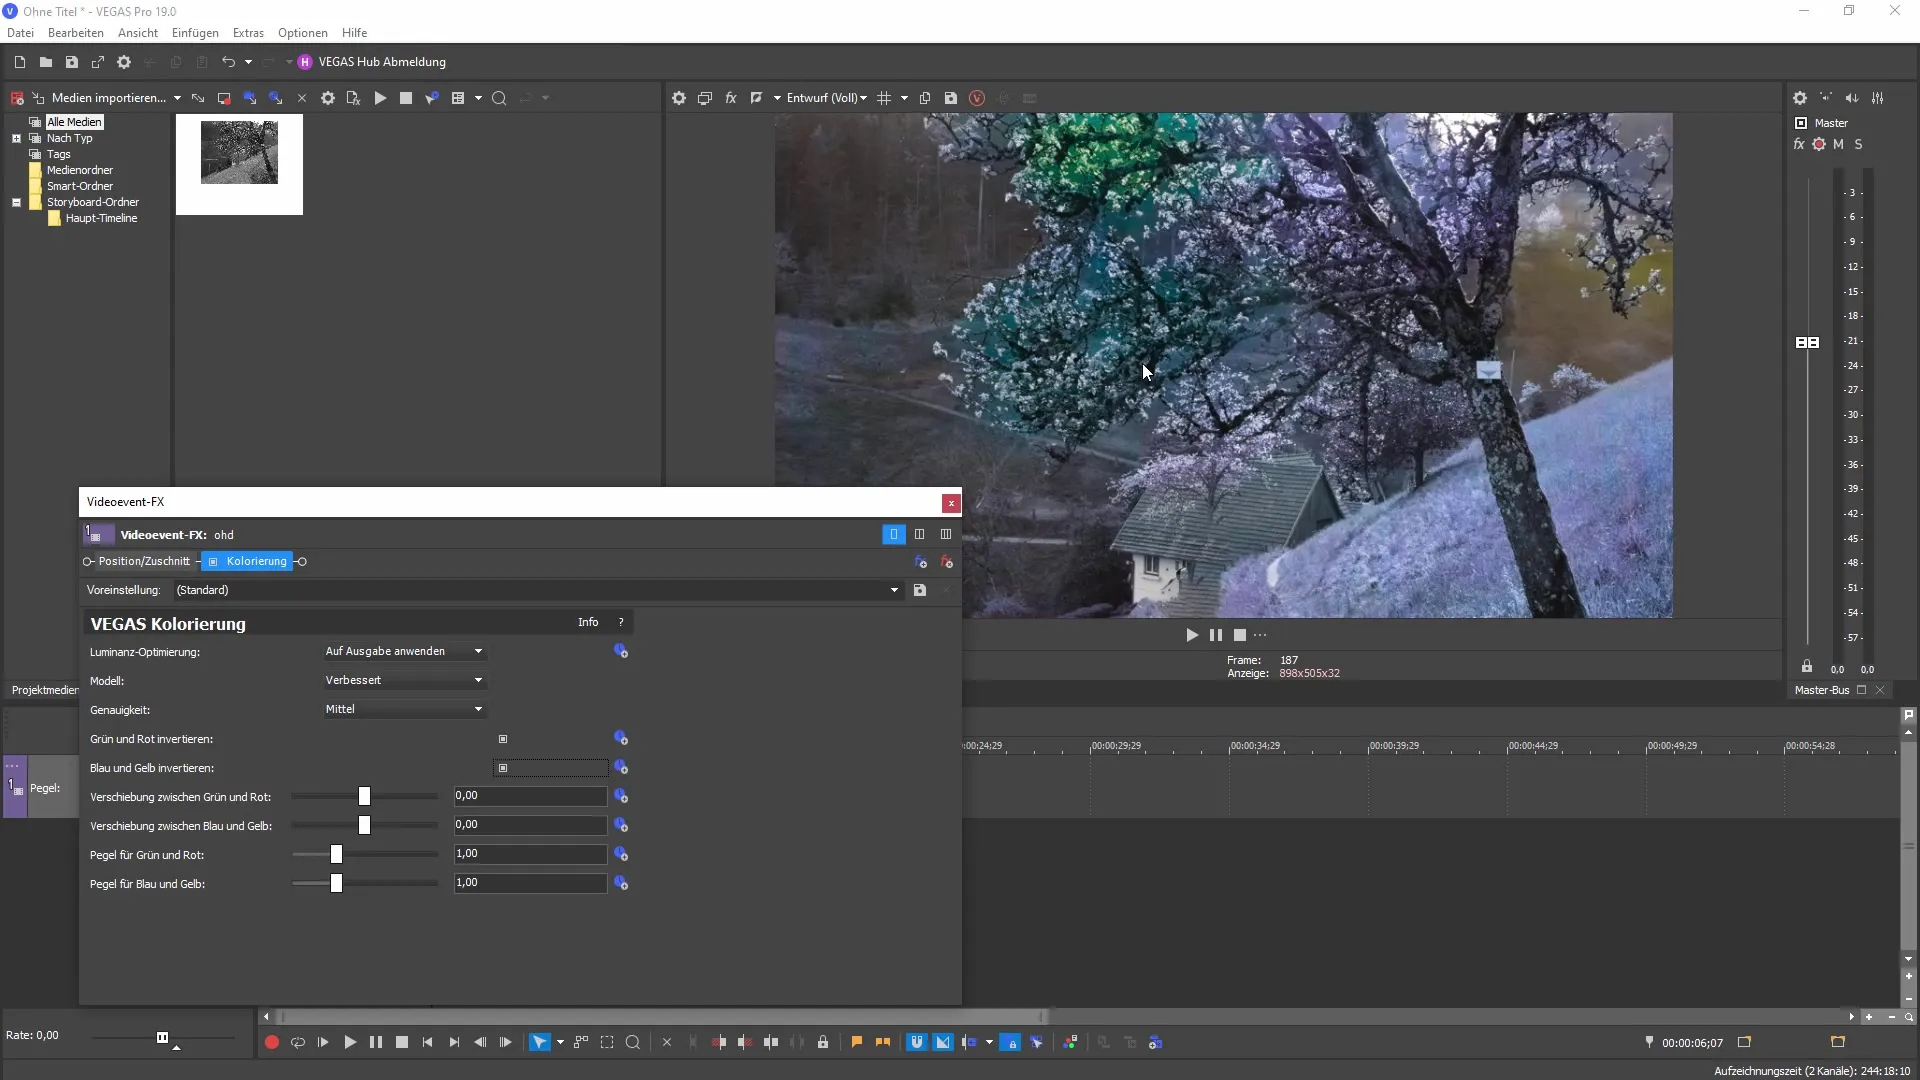Remove selected plug-in icon in Videoevent-FX window
This screenshot has width=1920, height=1080.
pos(946,562)
